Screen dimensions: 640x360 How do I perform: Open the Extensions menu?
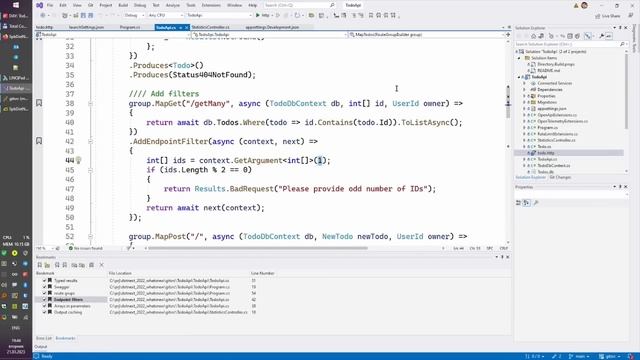[211, 5]
